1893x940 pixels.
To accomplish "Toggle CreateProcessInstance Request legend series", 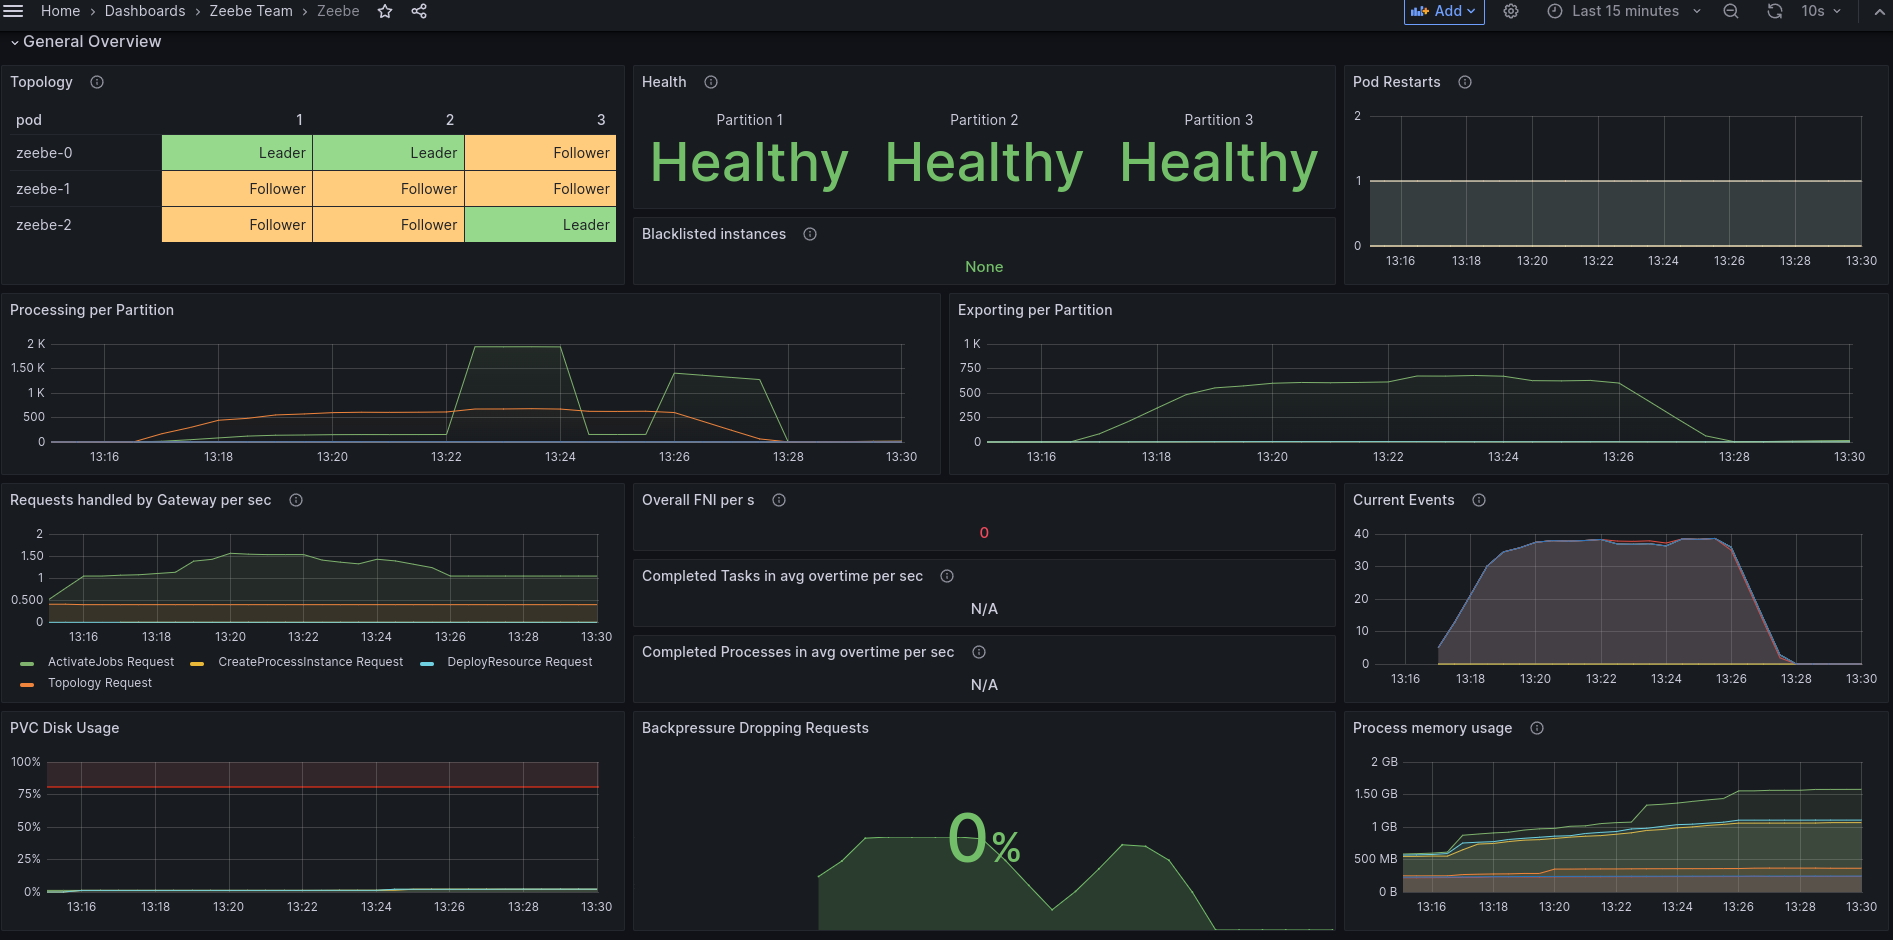I will click(310, 662).
